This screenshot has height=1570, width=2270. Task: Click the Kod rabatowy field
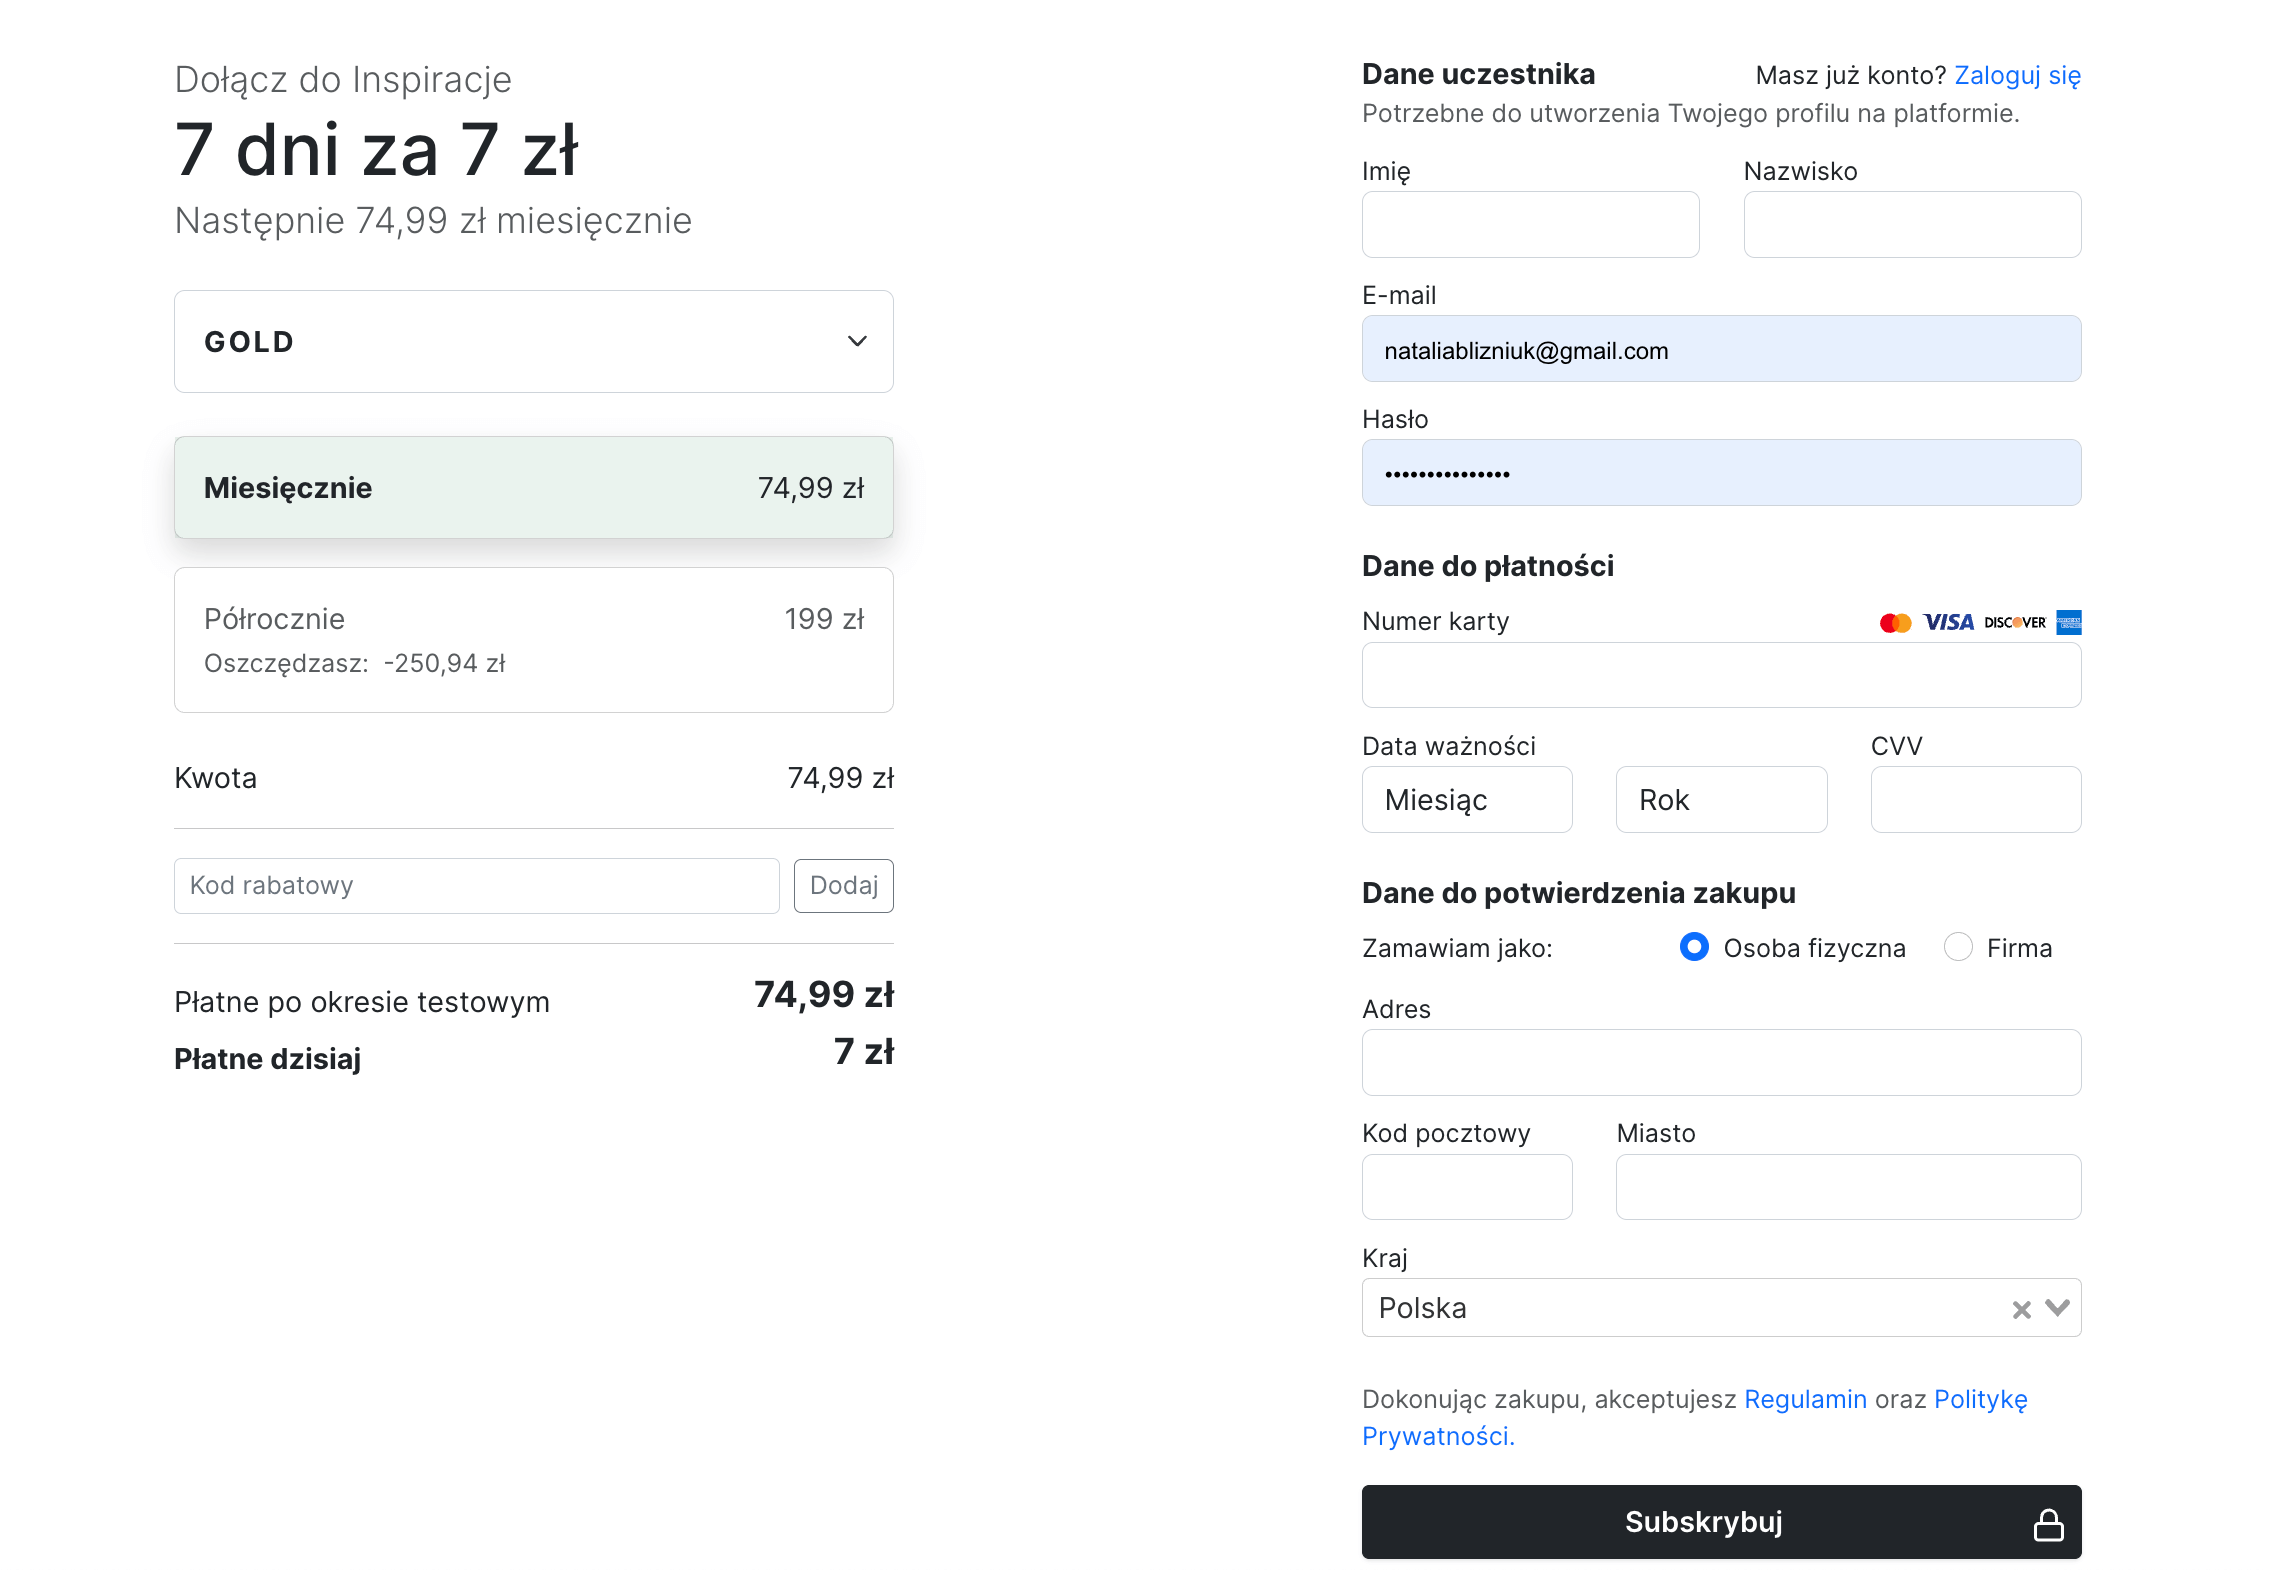(x=476, y=886)
